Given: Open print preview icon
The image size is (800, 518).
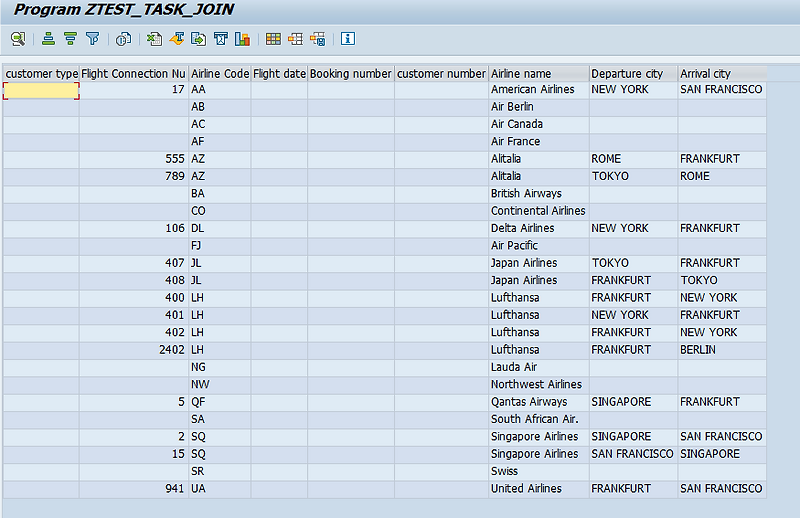Looking at the screenshot, I should click(x=123, y=39).
